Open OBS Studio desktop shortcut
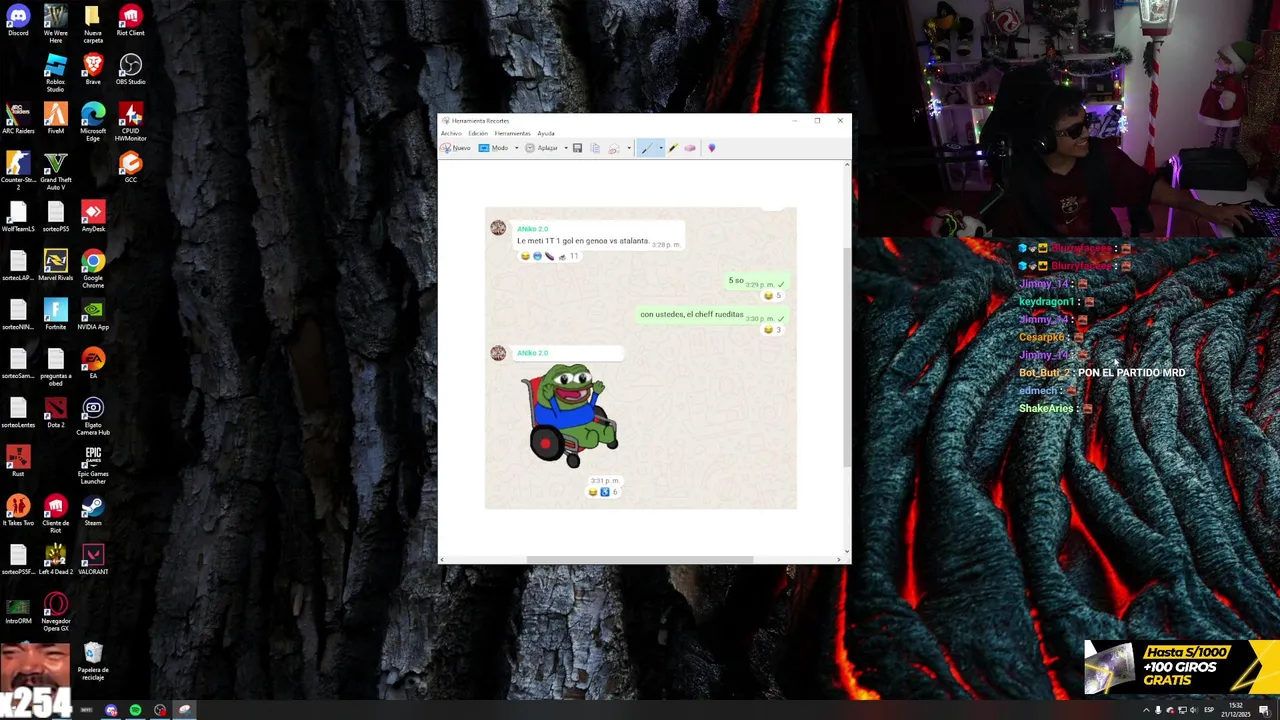Screen dimensions: 1280x720 [130, 70]
